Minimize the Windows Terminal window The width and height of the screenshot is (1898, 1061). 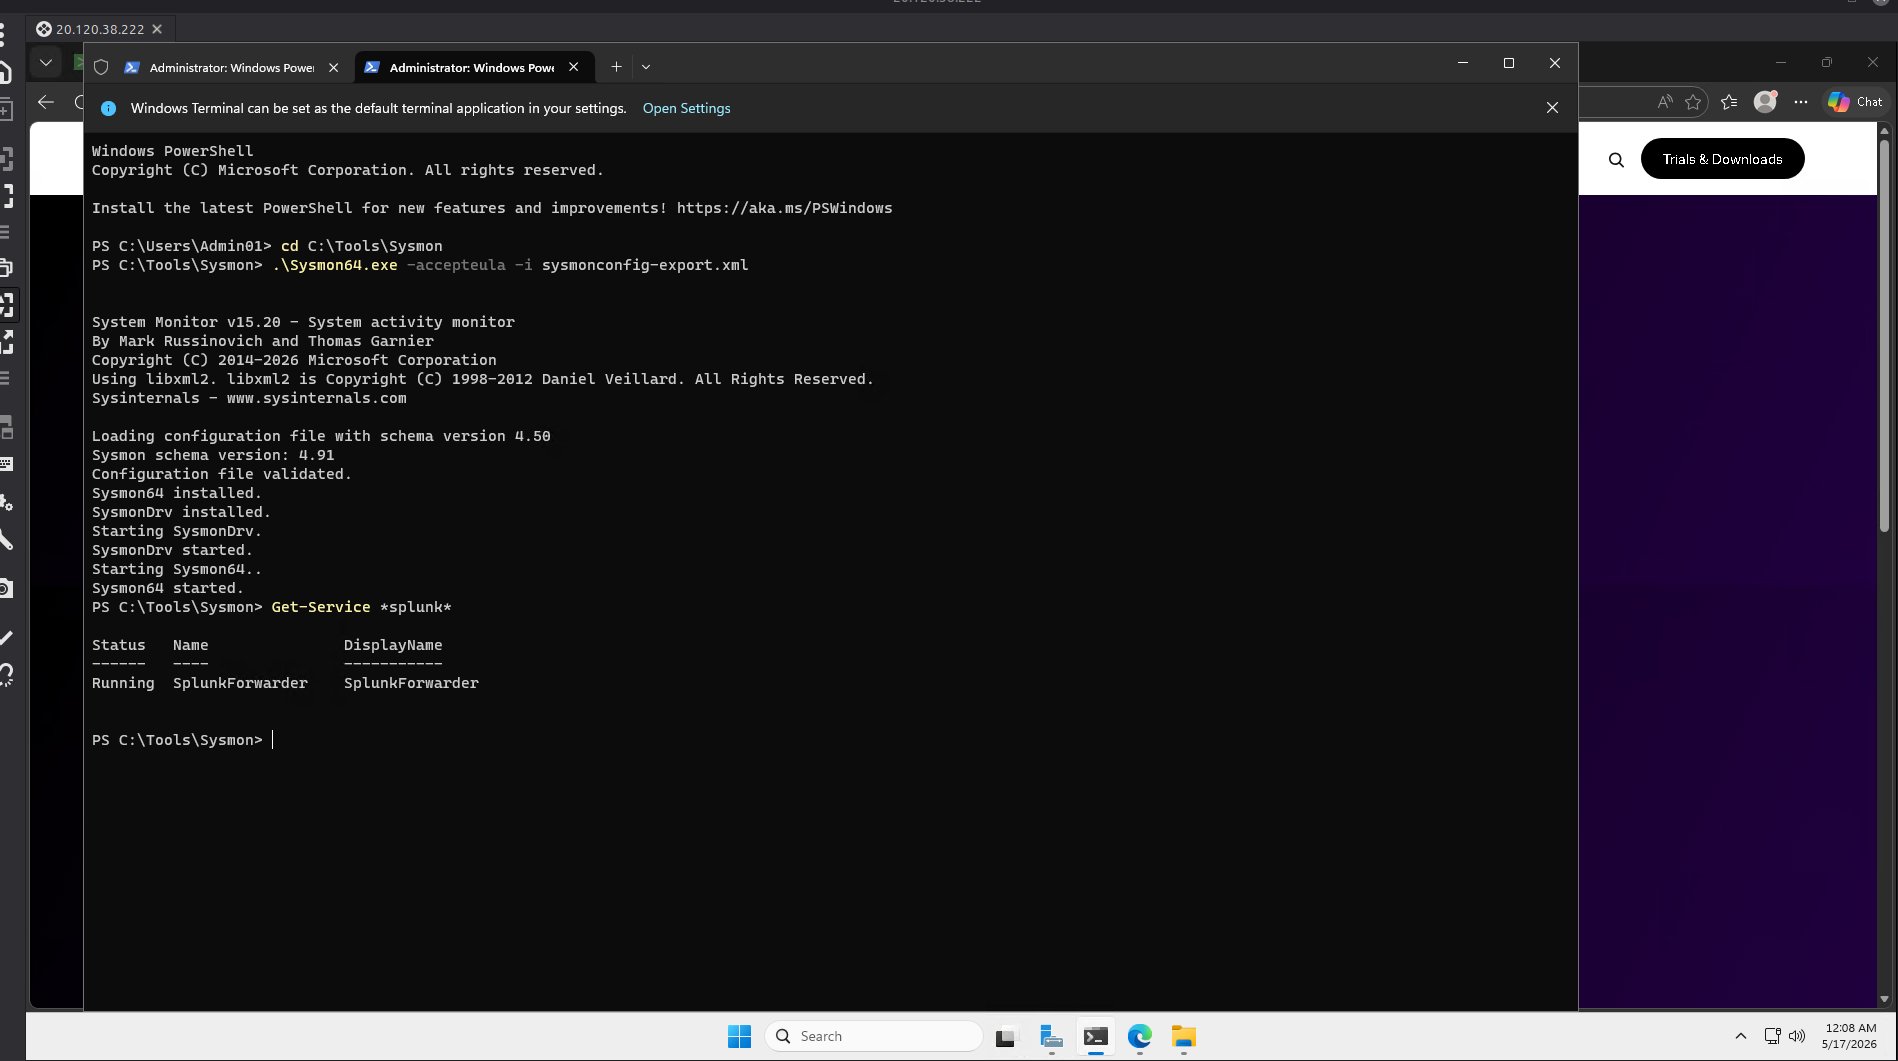pos(1463,63)
